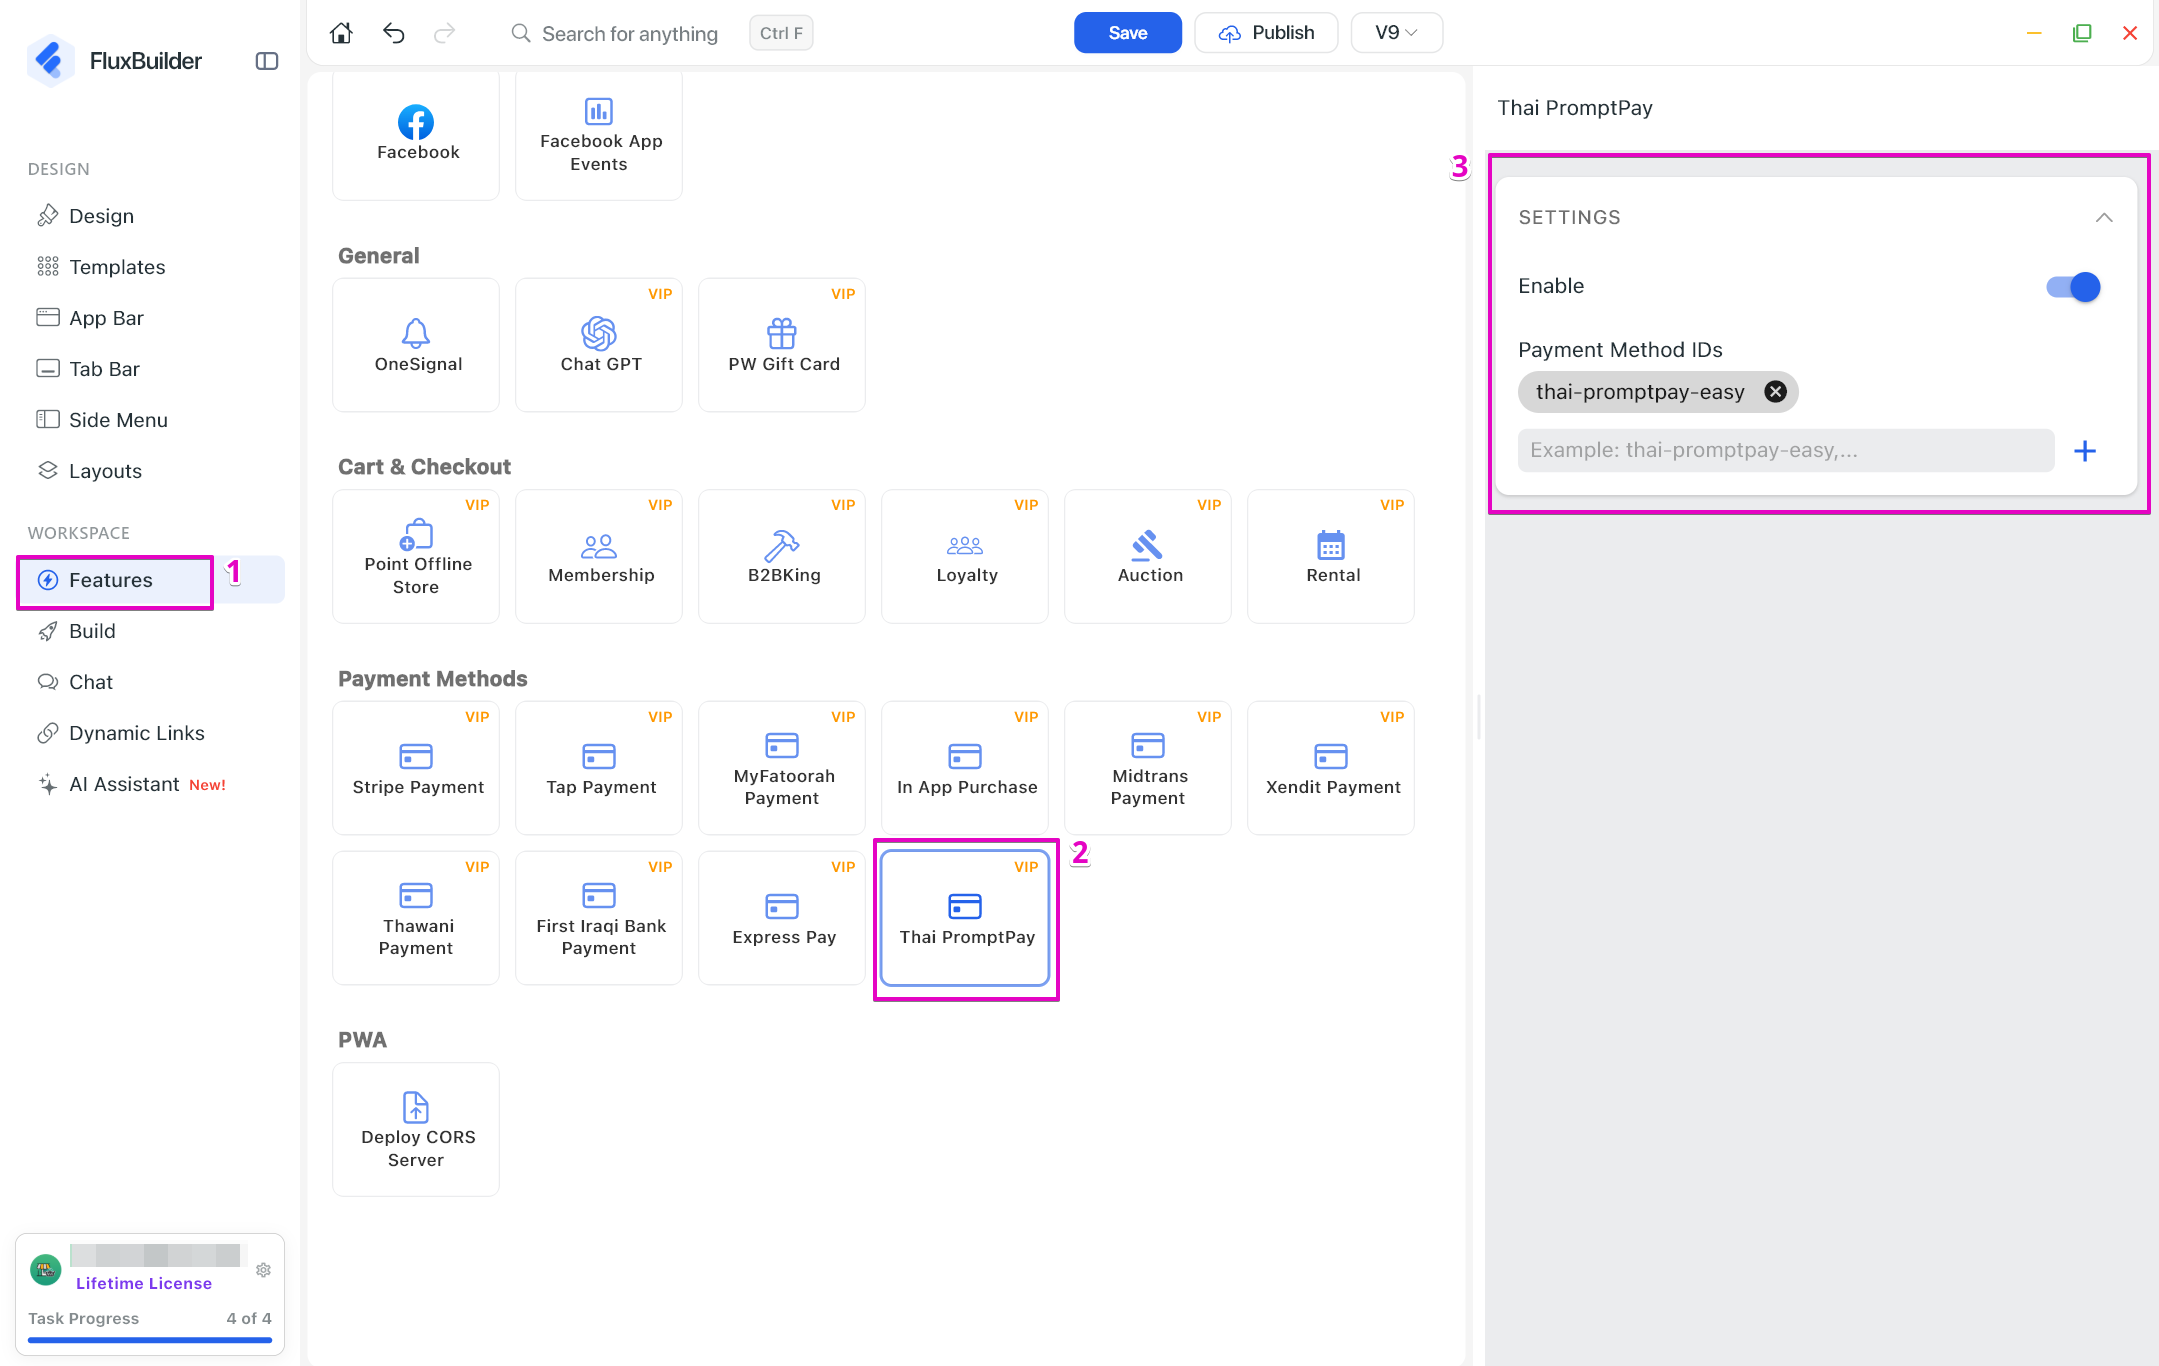Open First Iraqi Bank Payment card
The image size is (2159, 1366).
click(599, 918)
